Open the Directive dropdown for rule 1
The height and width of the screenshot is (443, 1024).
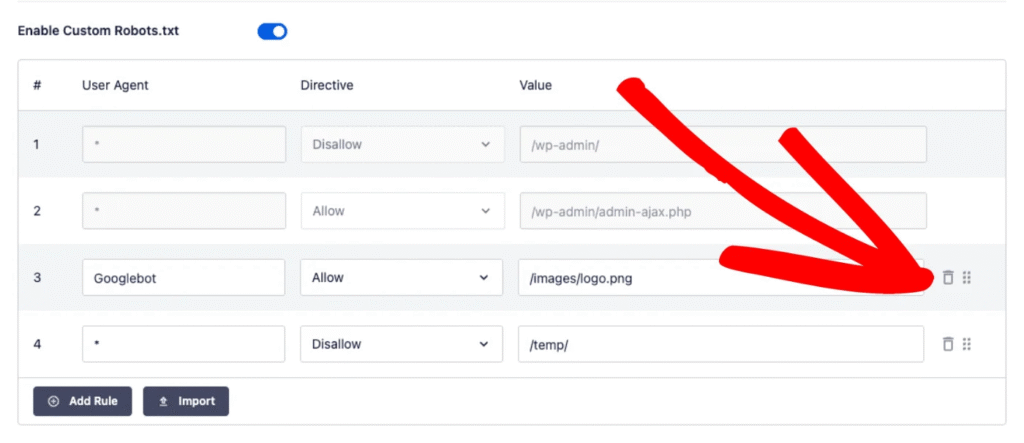[x=401, y=144]
